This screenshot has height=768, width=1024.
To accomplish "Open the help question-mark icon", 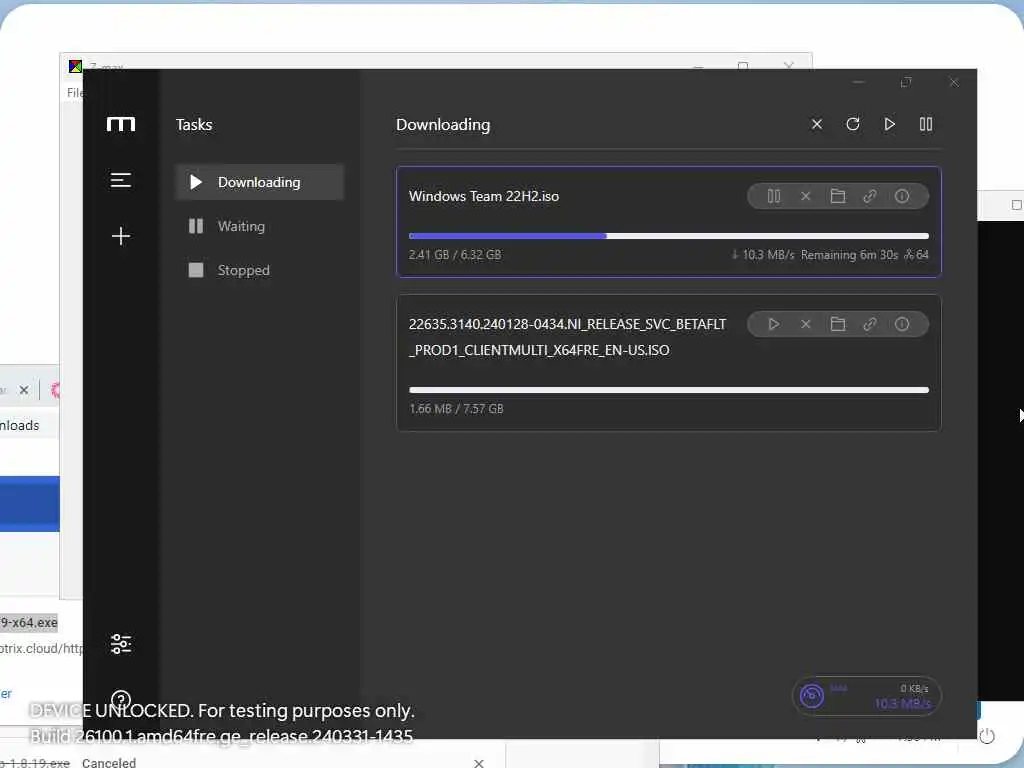I will (x=121, y=700).
